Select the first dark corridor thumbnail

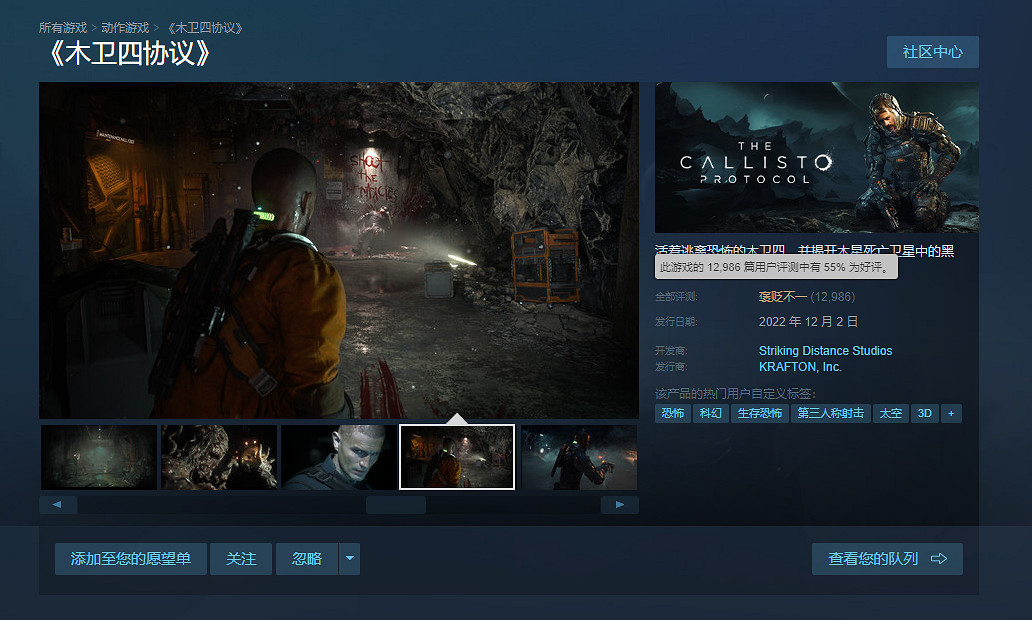pyautogui.click(x=99, y=457)
